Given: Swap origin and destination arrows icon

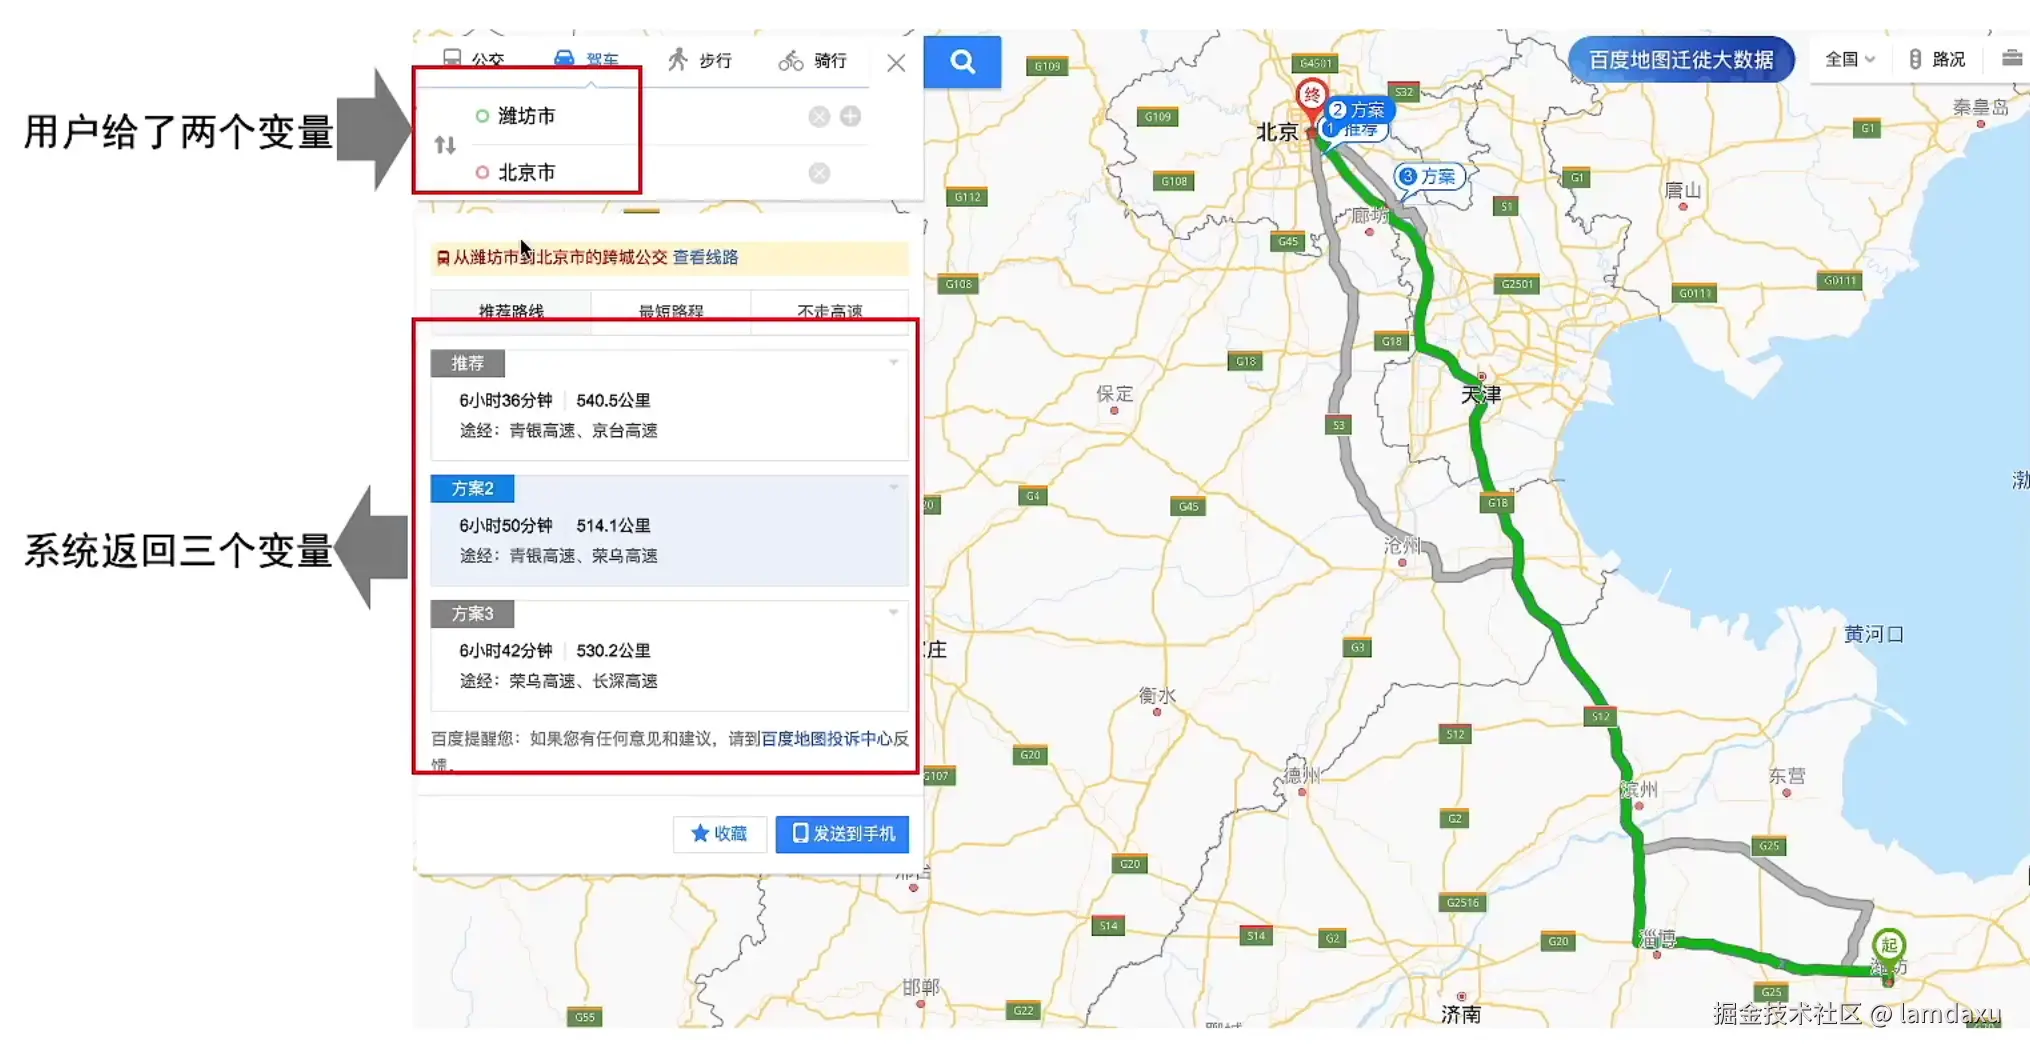Looking at the screenshot, I should [x=445, y=145].
